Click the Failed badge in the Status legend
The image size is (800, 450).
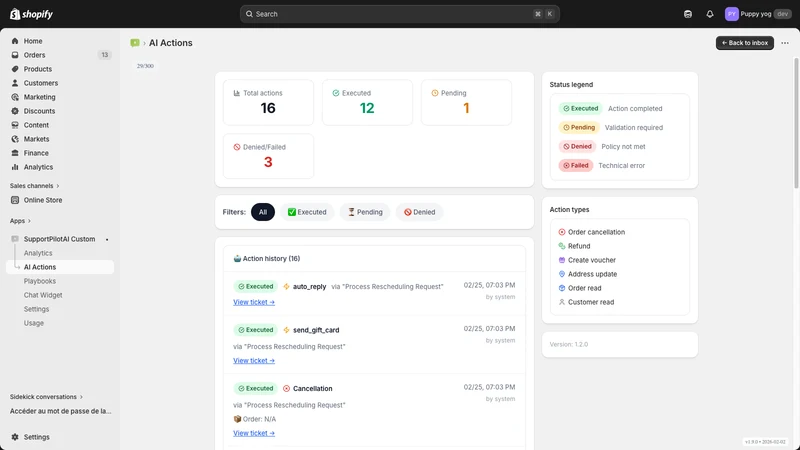click(576, 165)
